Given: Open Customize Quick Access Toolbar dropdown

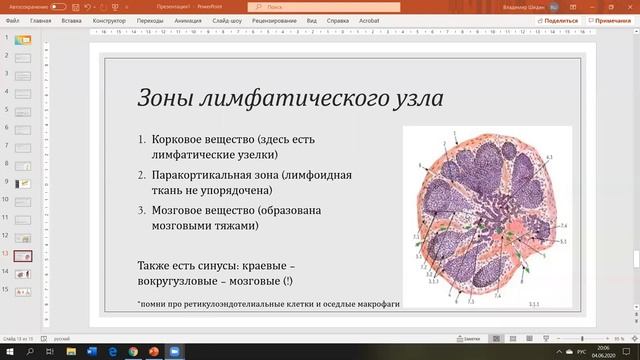Looking at the screenshot, I should coord(127,7).
